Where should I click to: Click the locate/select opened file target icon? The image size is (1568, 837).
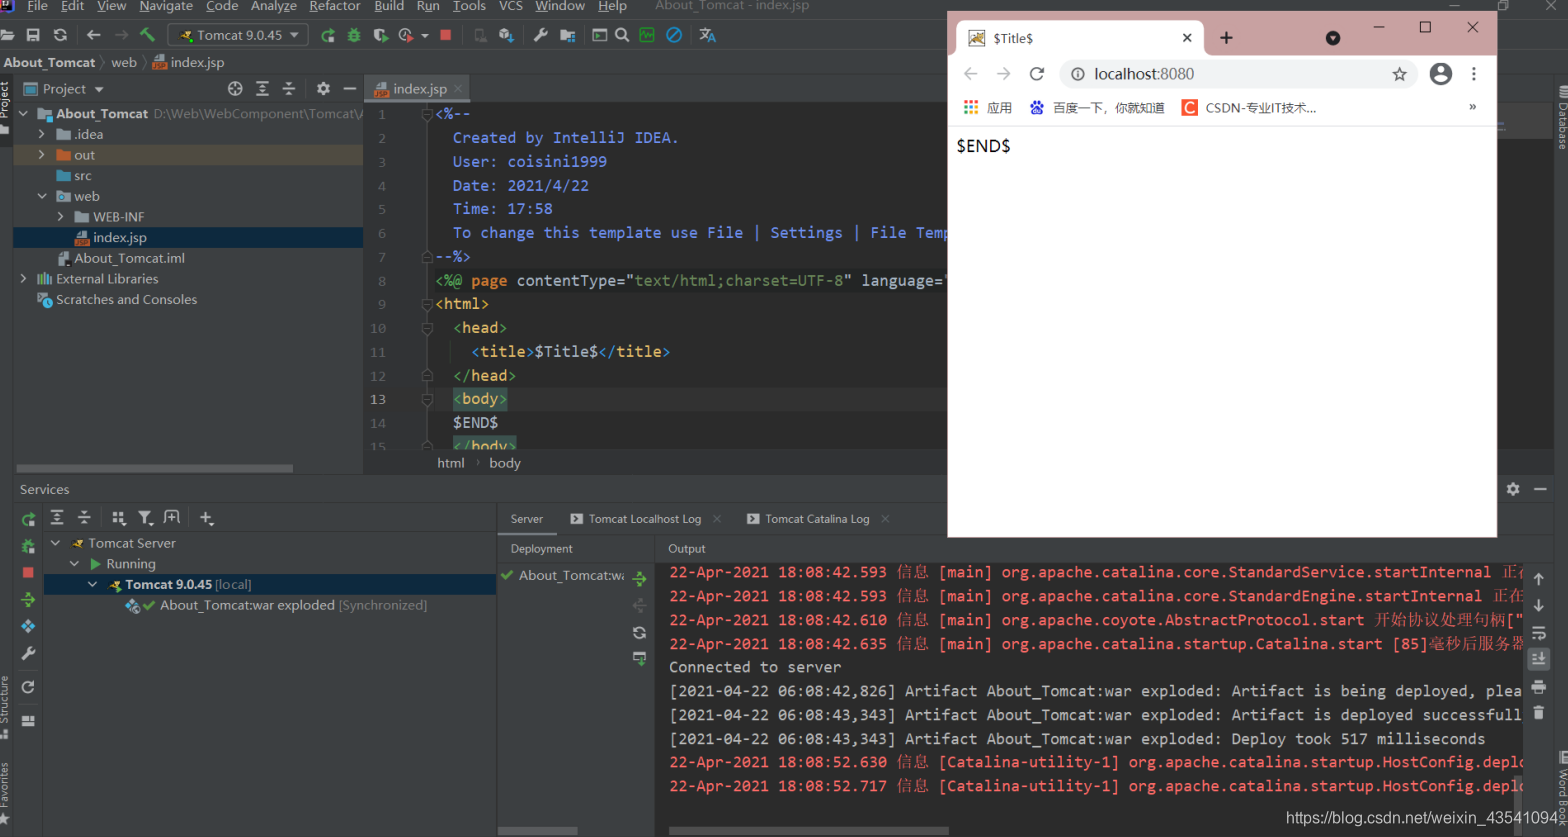[x=235, y=89]
